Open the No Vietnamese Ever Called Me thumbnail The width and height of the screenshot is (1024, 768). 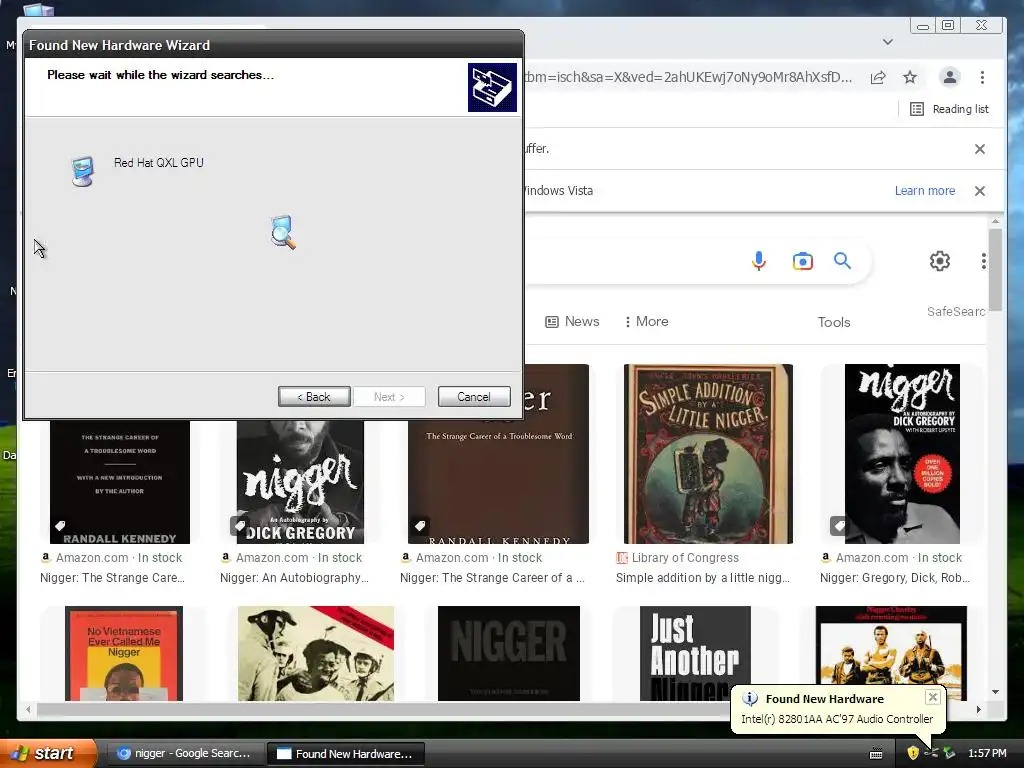[x=124, y=653]
